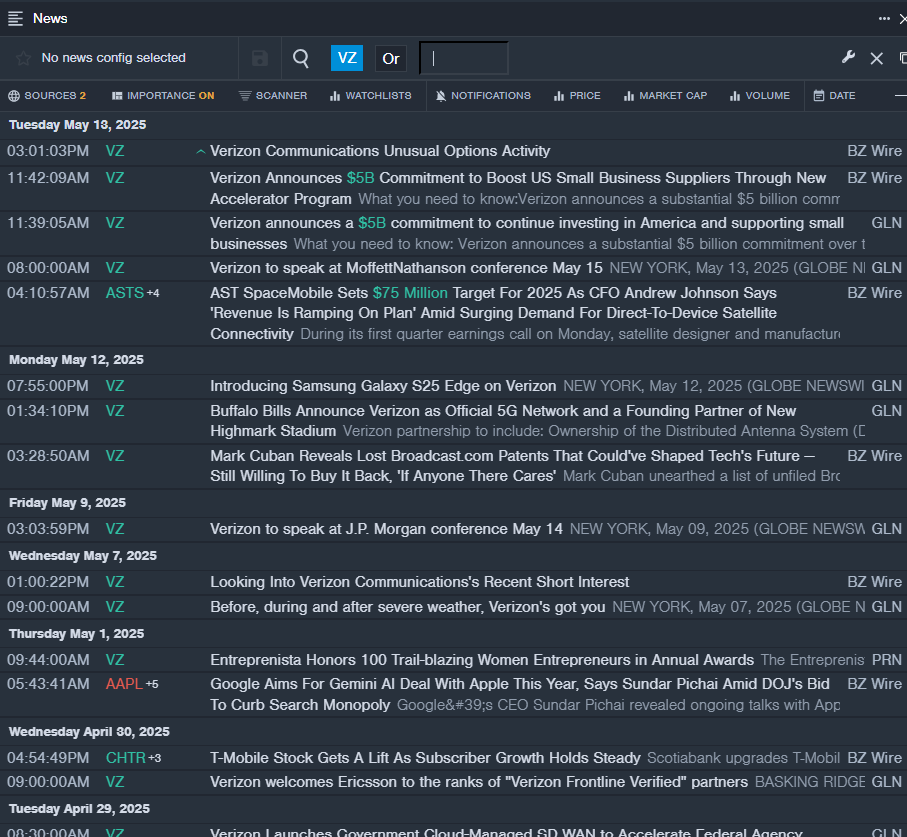This screenshot has height=837, width=907.
Task: Click the funnel icon beside Scanner
Action: point(245,95)
